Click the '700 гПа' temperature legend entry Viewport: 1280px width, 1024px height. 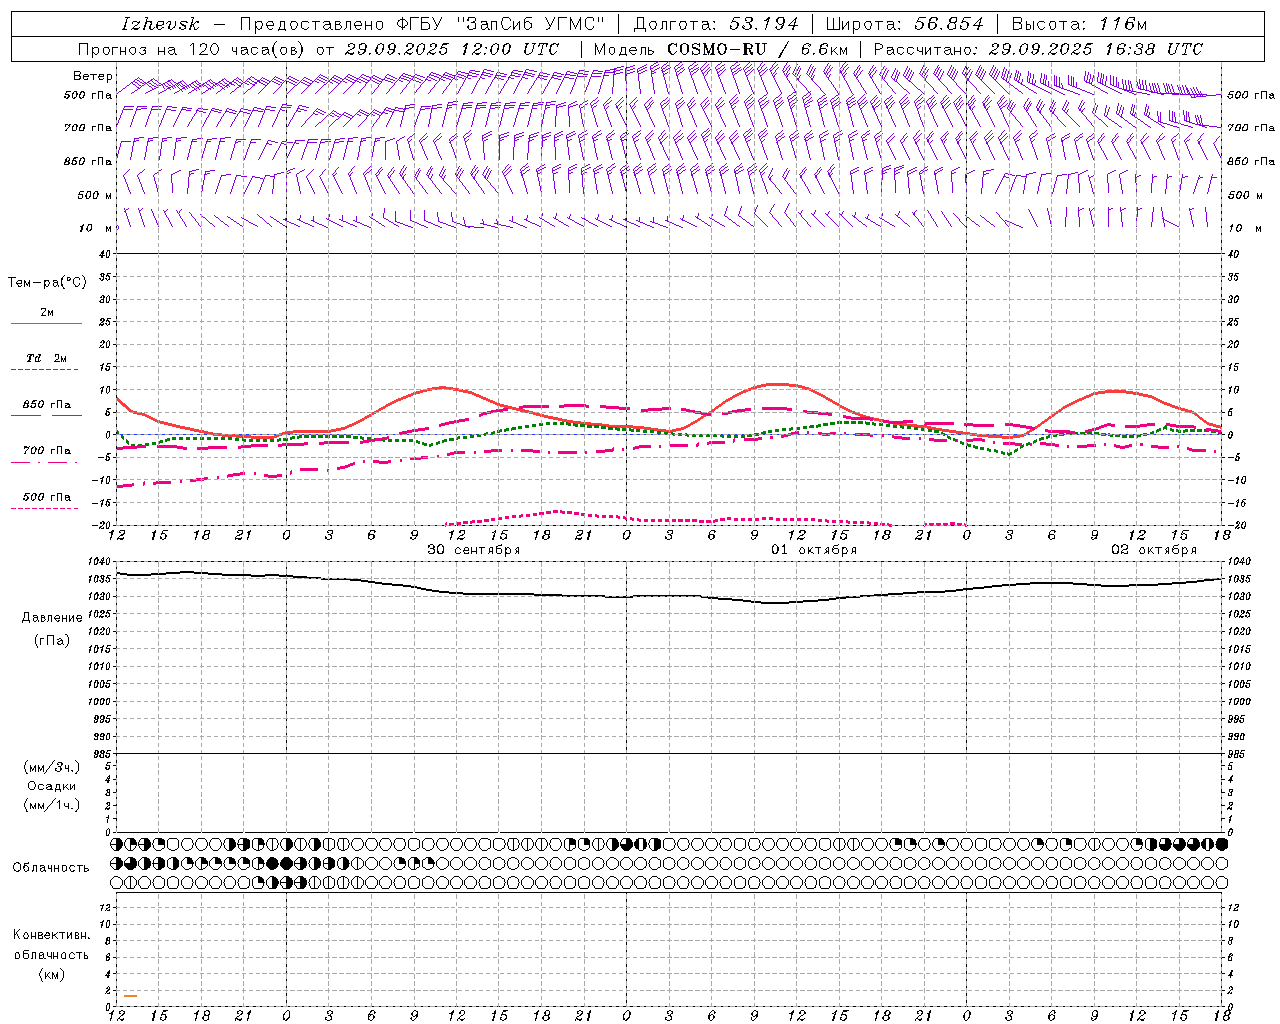coord(47,451)
